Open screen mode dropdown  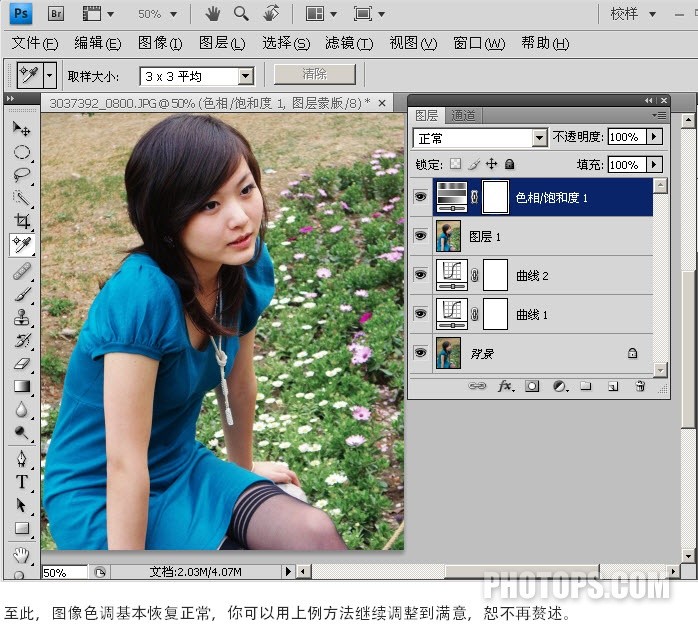point(381,14)
